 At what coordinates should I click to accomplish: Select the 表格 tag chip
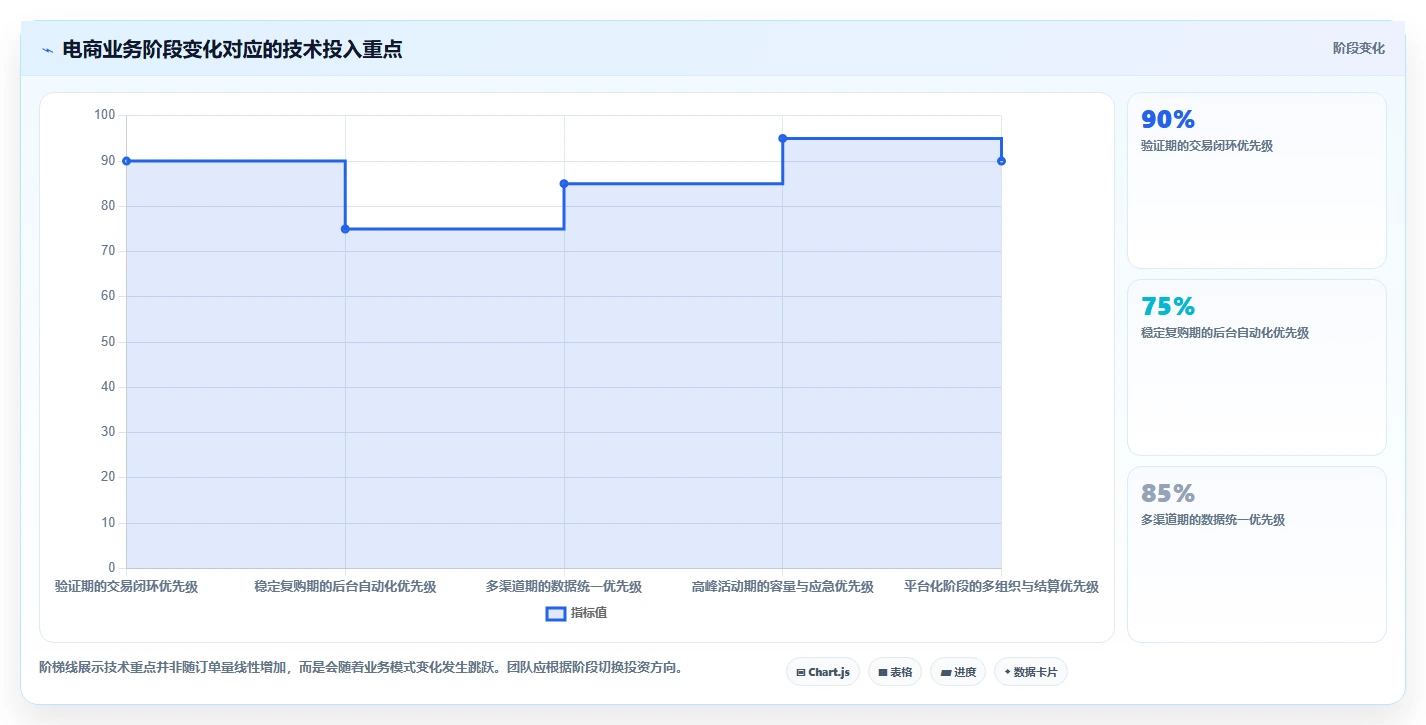tap(895, 672)
